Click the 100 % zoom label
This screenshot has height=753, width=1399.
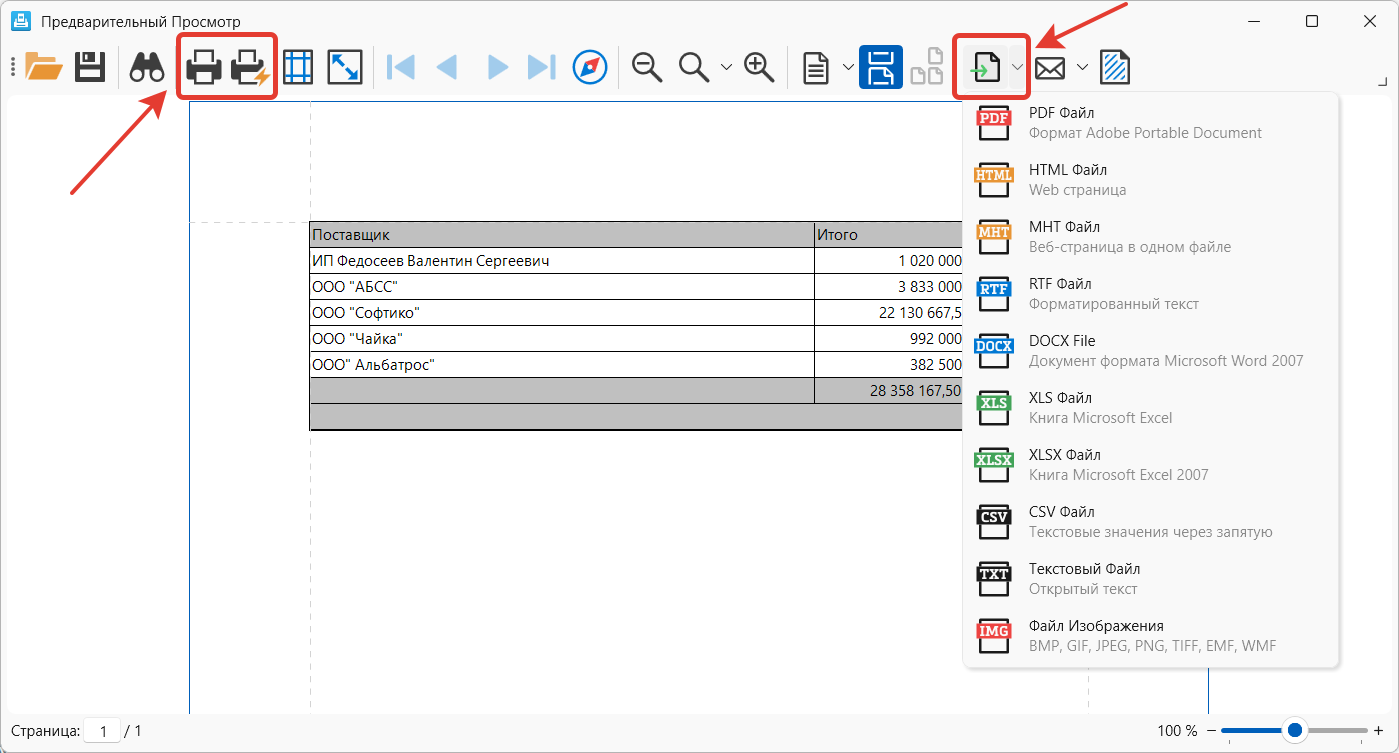coord(1177,731)
